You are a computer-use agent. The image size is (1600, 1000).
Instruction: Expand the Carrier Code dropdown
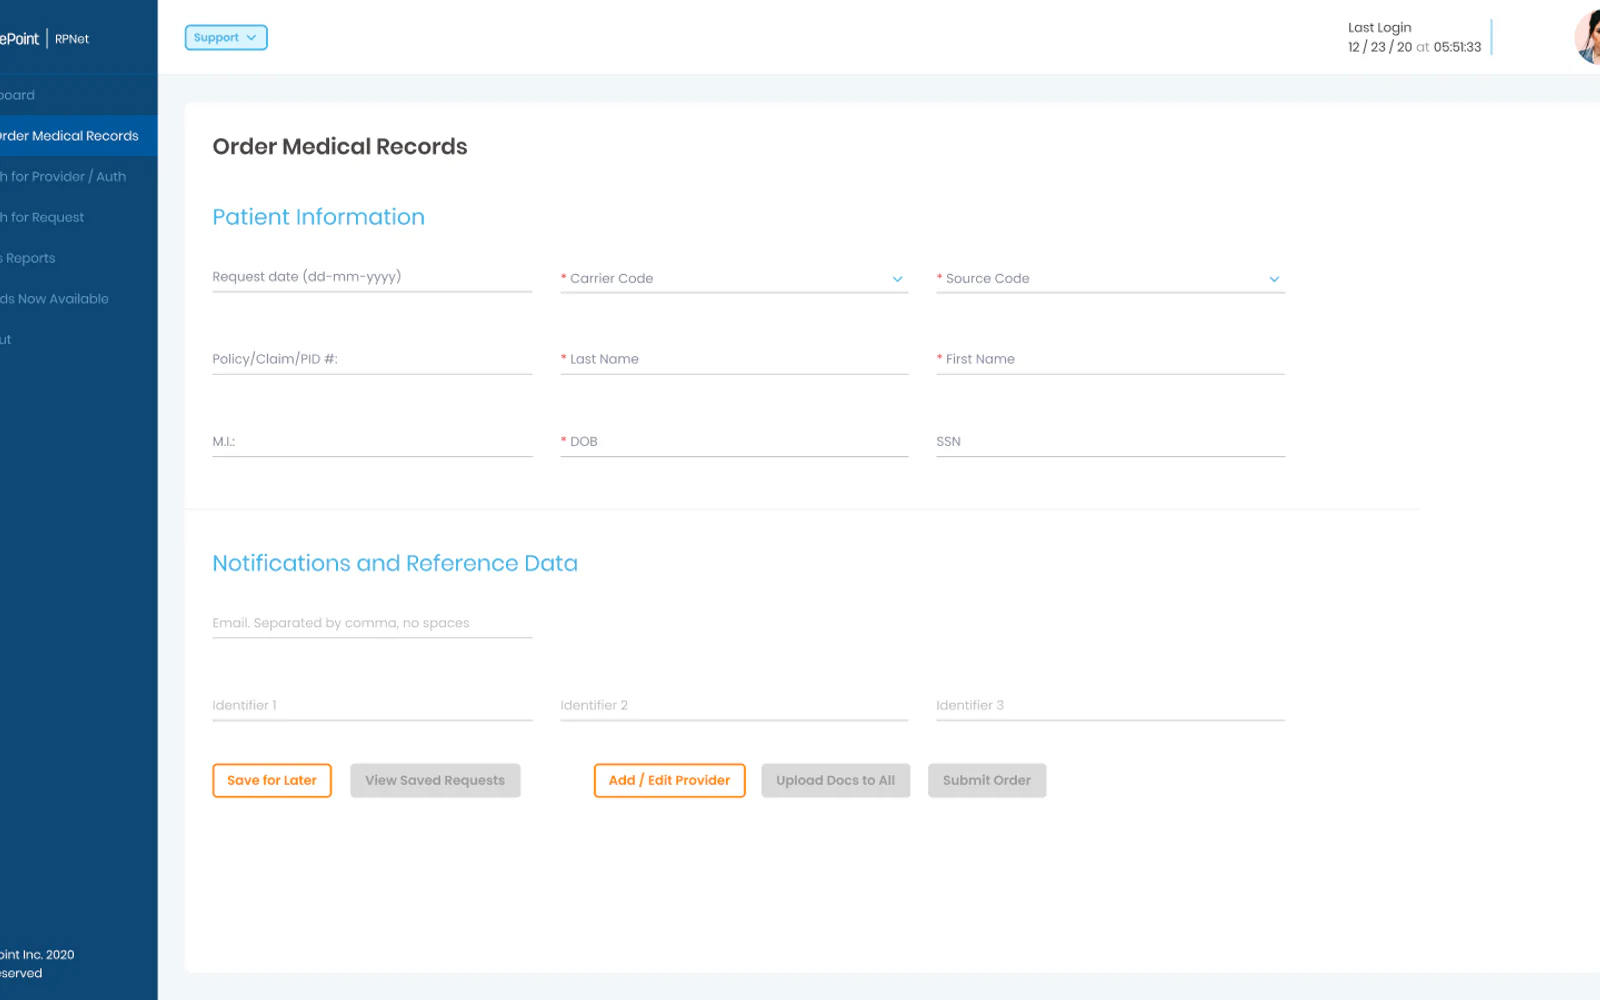pyautogui.click(x=734, y=278)
